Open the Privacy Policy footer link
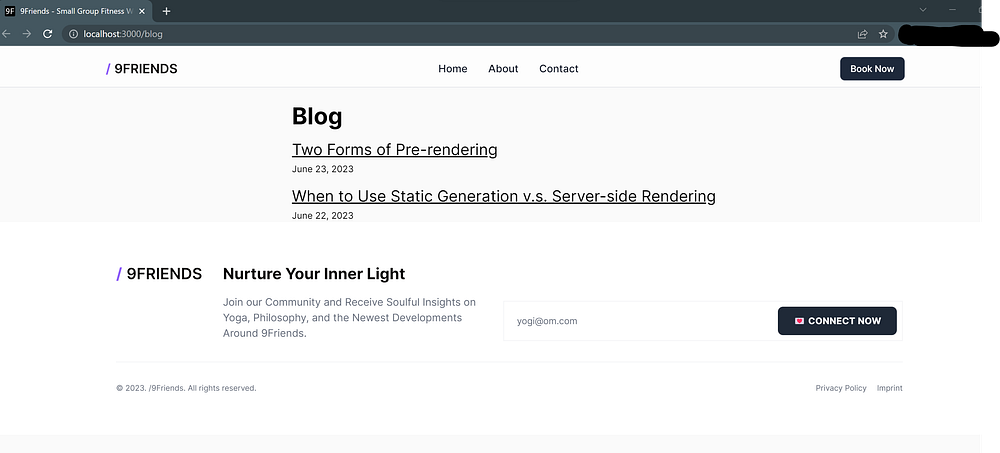The image size is (1000, 453). (x=841, y=388)
